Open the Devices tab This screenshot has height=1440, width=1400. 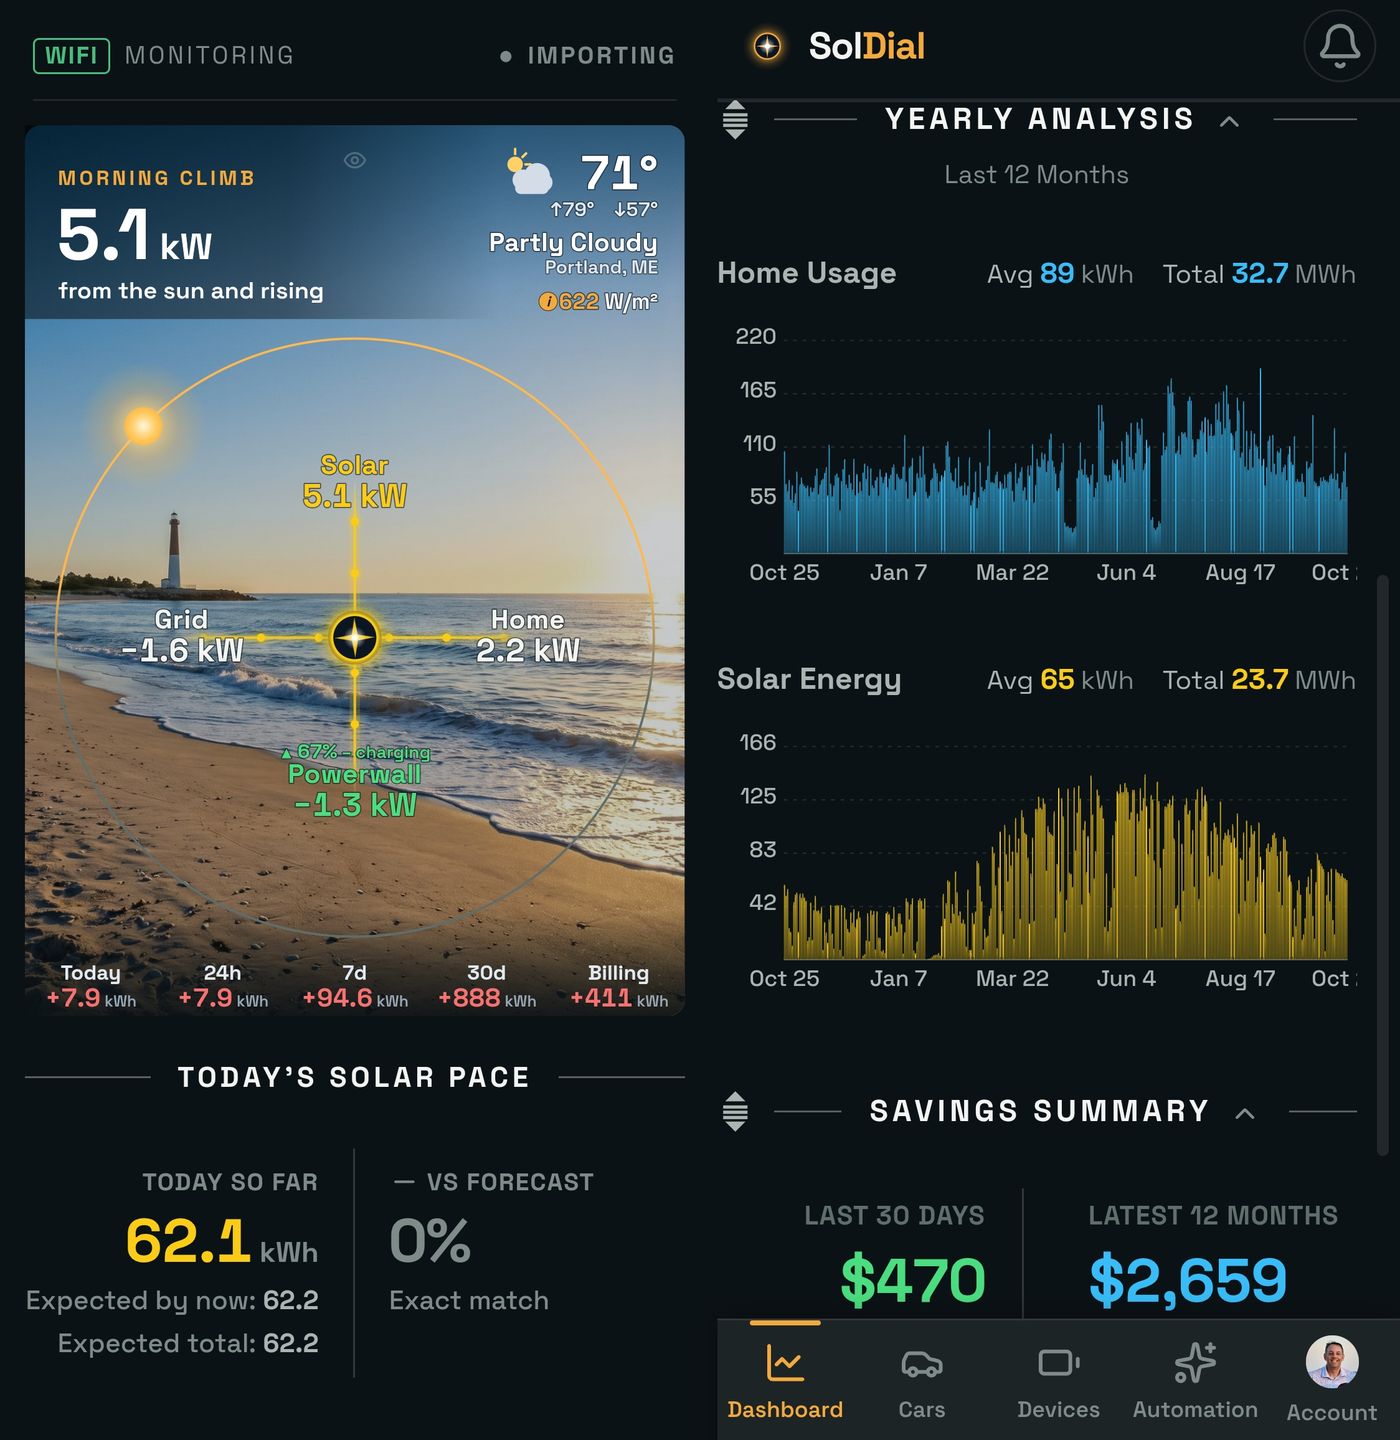click(x=1058, y=1381)
